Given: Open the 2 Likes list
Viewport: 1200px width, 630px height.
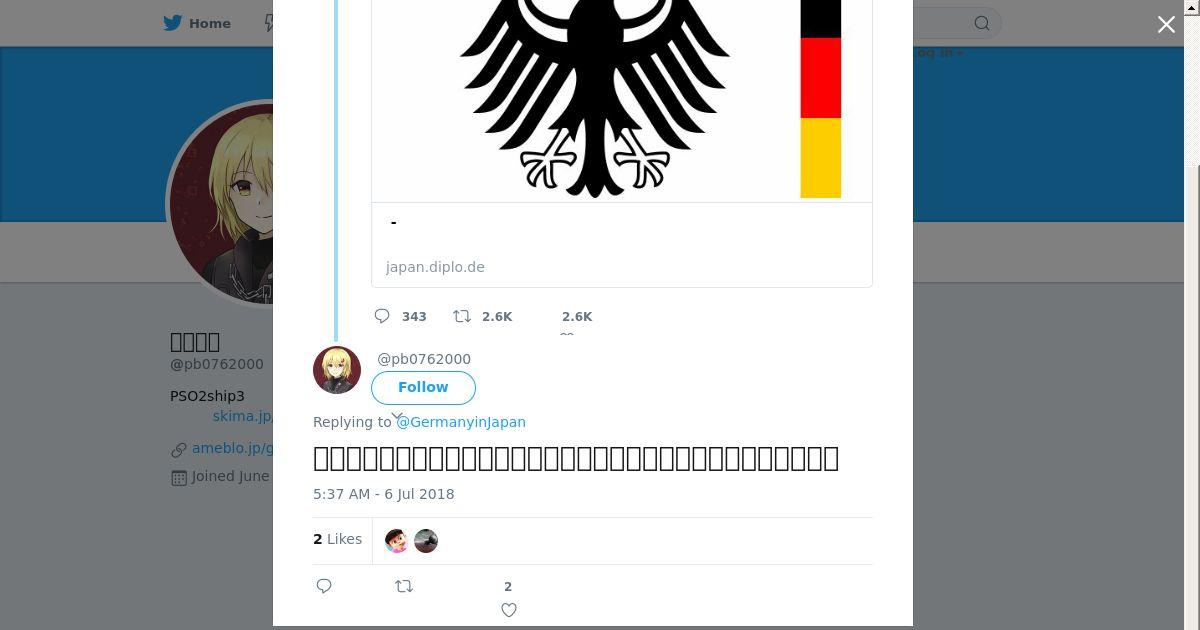Looking at the screenshot, I should click(337, 539).
